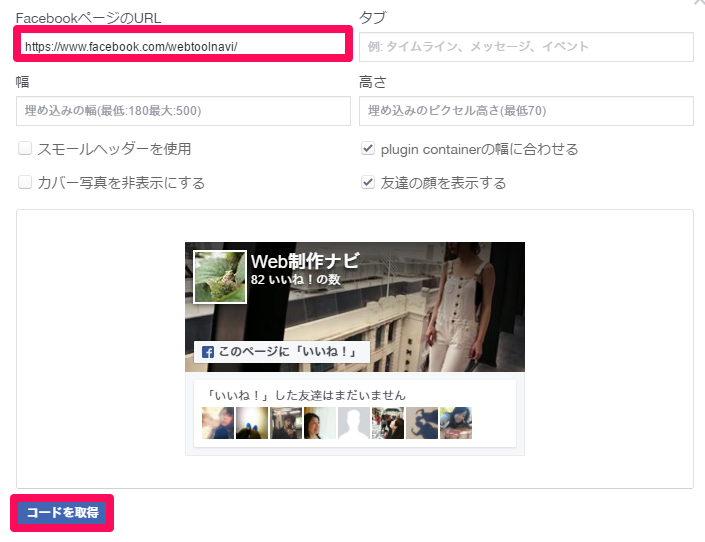Screen dimensions: 705x542
Task: Focus the タブ (tabs) input field
Action: tap(526, 47)
